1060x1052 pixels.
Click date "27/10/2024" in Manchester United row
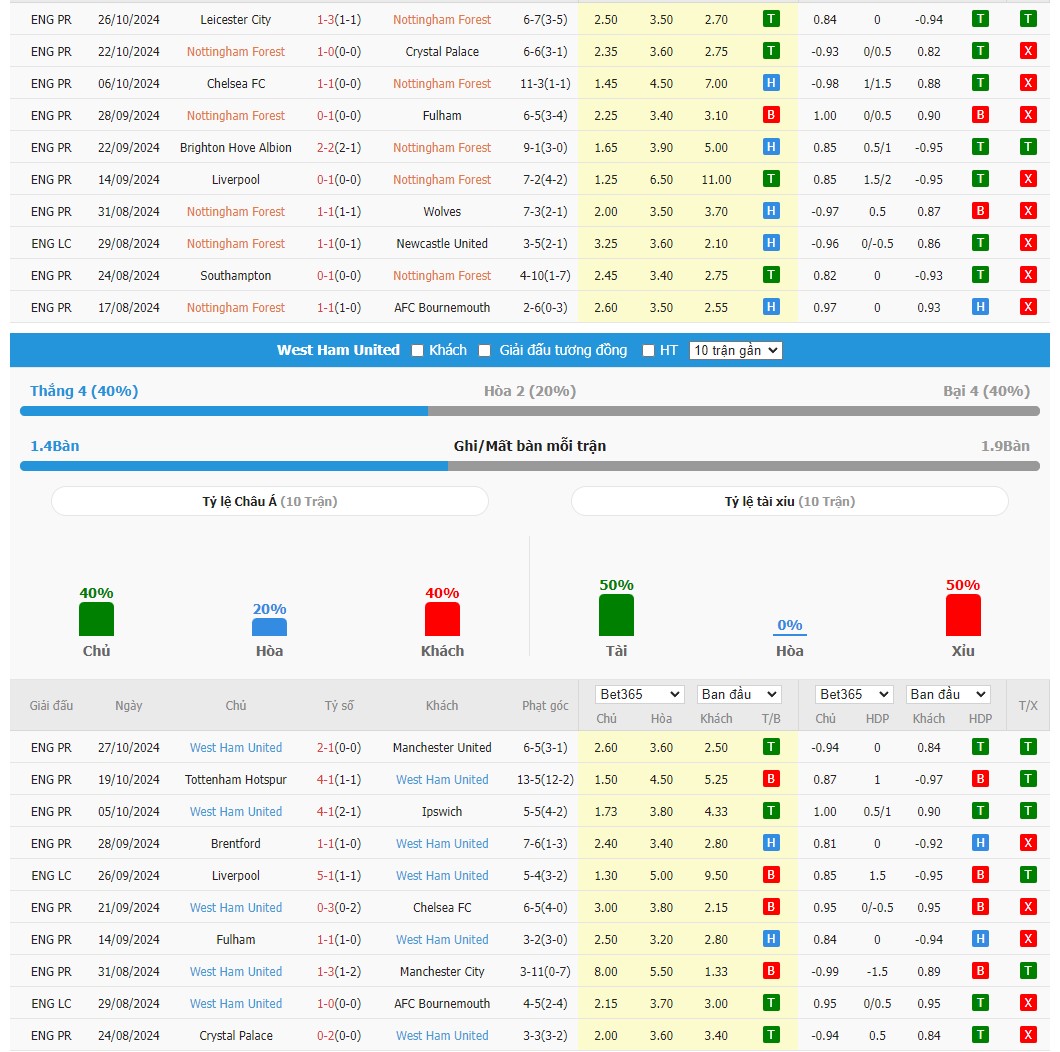128,748
